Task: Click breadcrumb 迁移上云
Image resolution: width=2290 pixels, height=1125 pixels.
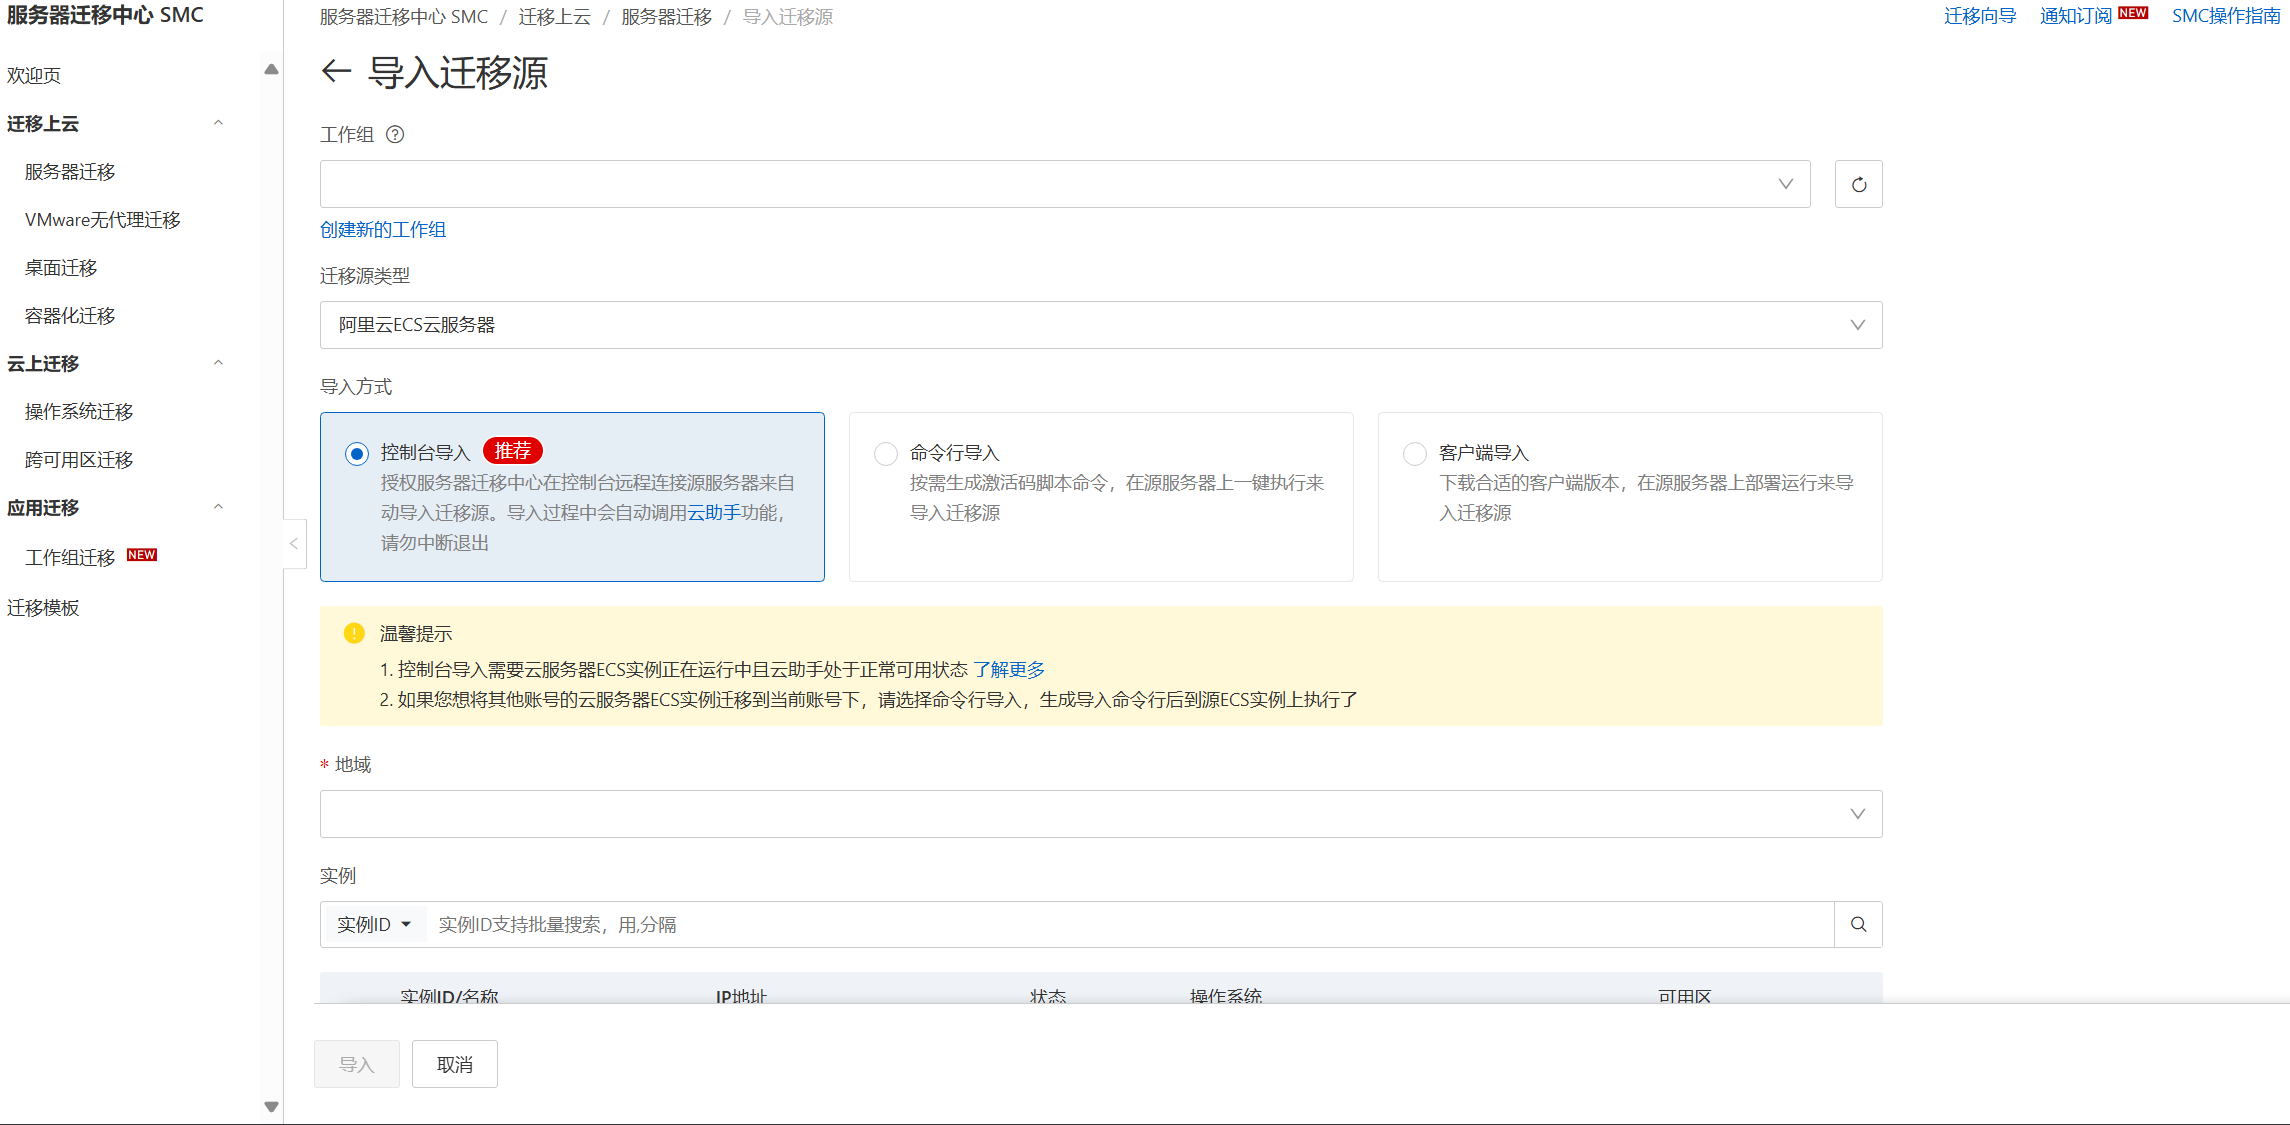Action: pyautogui.click(x=555, y=17)
